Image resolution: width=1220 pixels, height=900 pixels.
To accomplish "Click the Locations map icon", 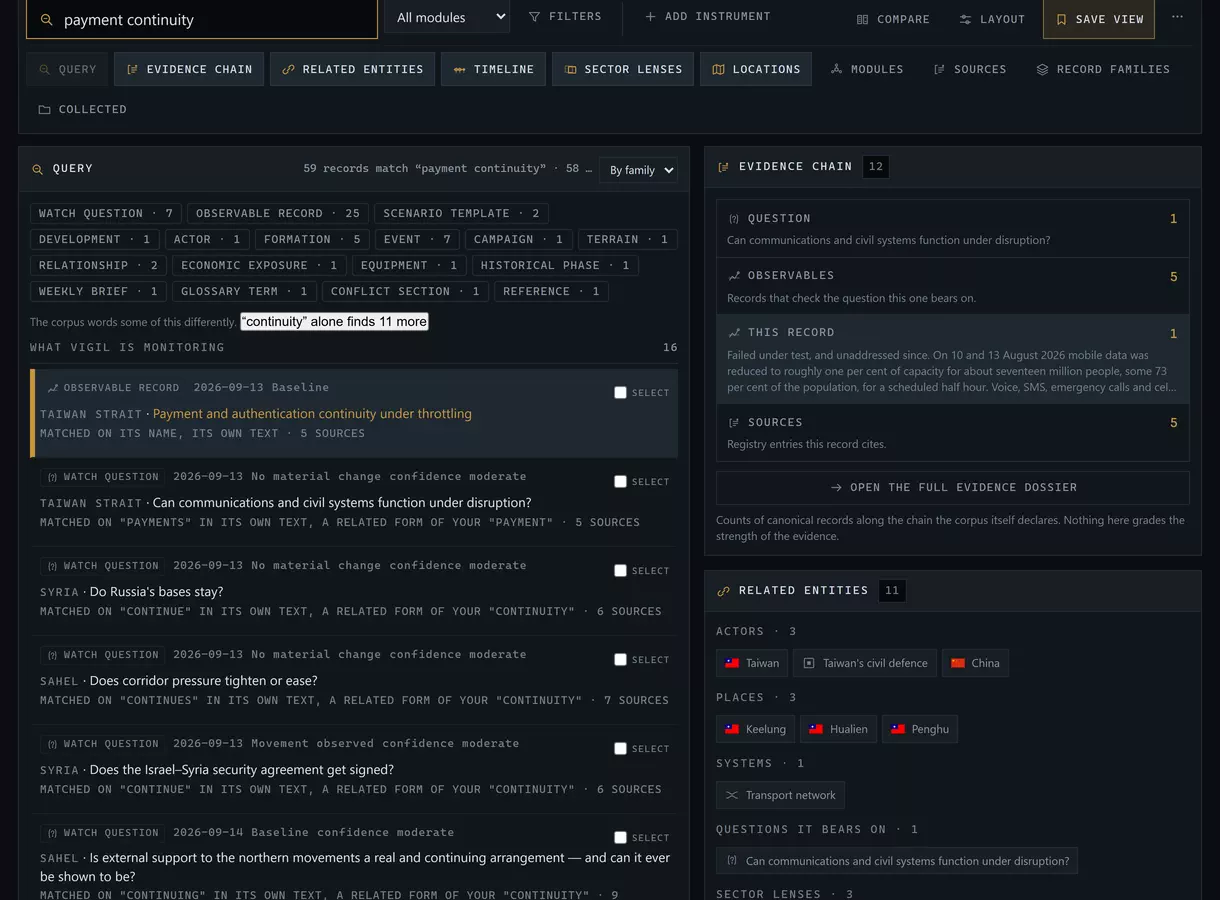I will pos(718,69).
